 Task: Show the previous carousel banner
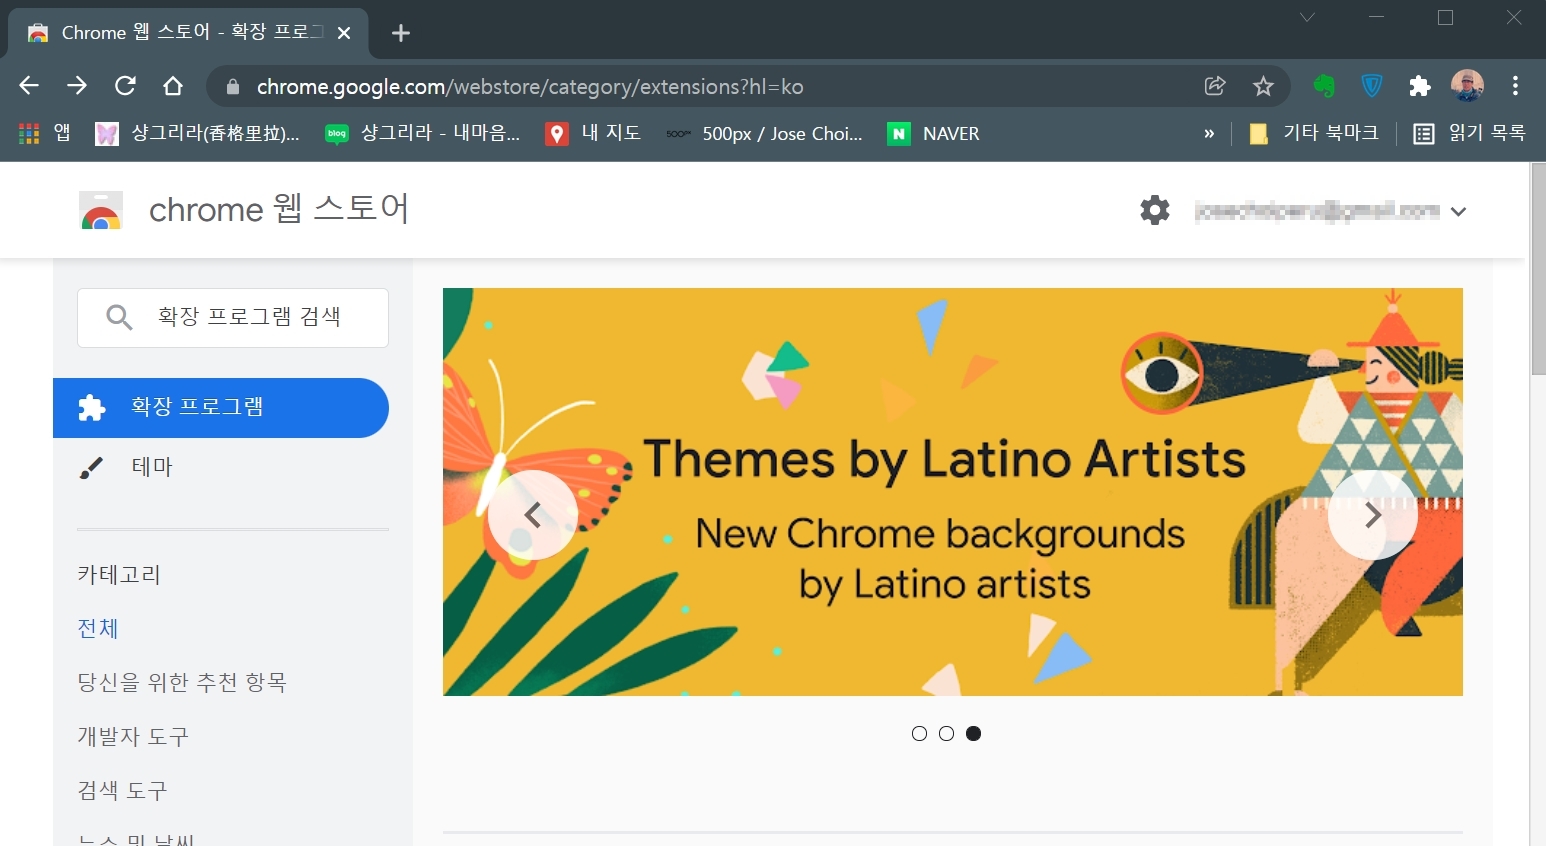[x=533, y=515]
